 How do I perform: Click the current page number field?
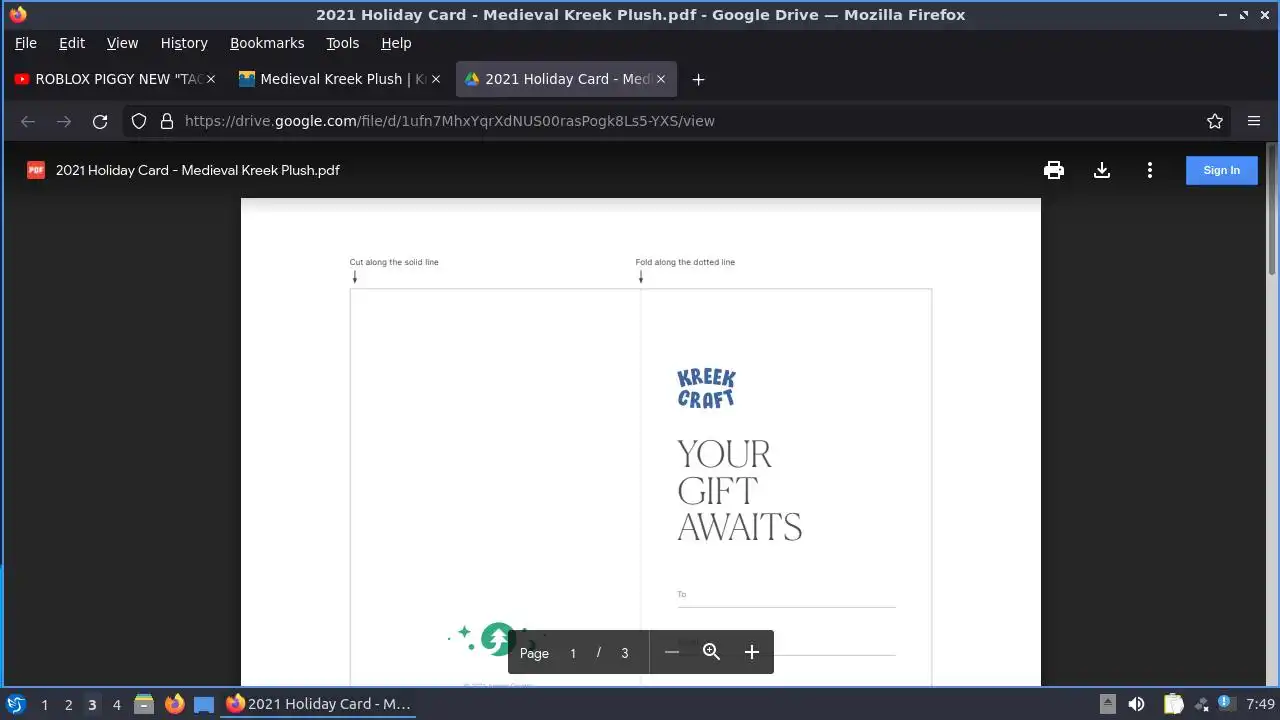click(x=573, y=653)
